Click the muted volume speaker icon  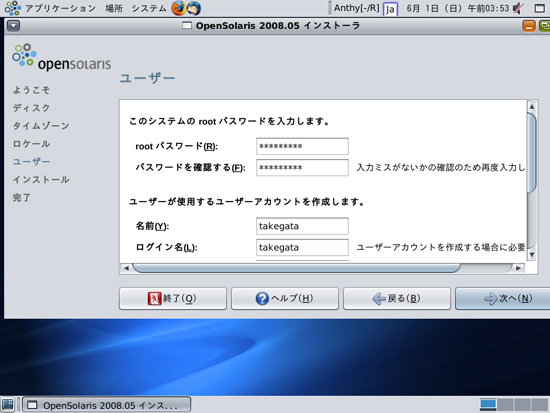tap(518, 8)
